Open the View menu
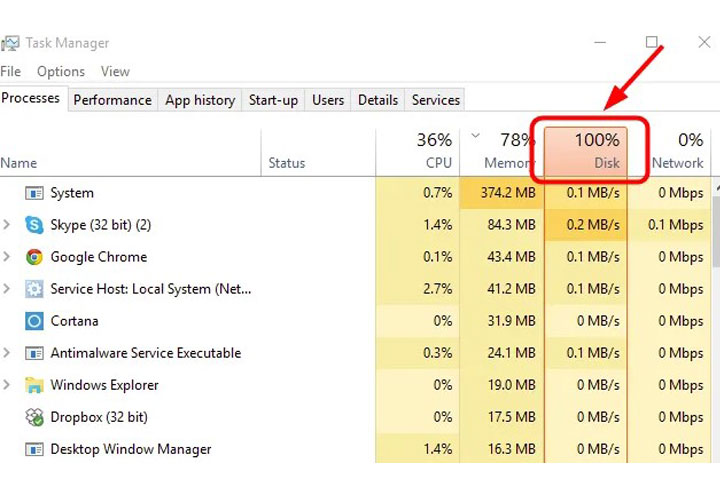The image size is (720, 480). 115,72
